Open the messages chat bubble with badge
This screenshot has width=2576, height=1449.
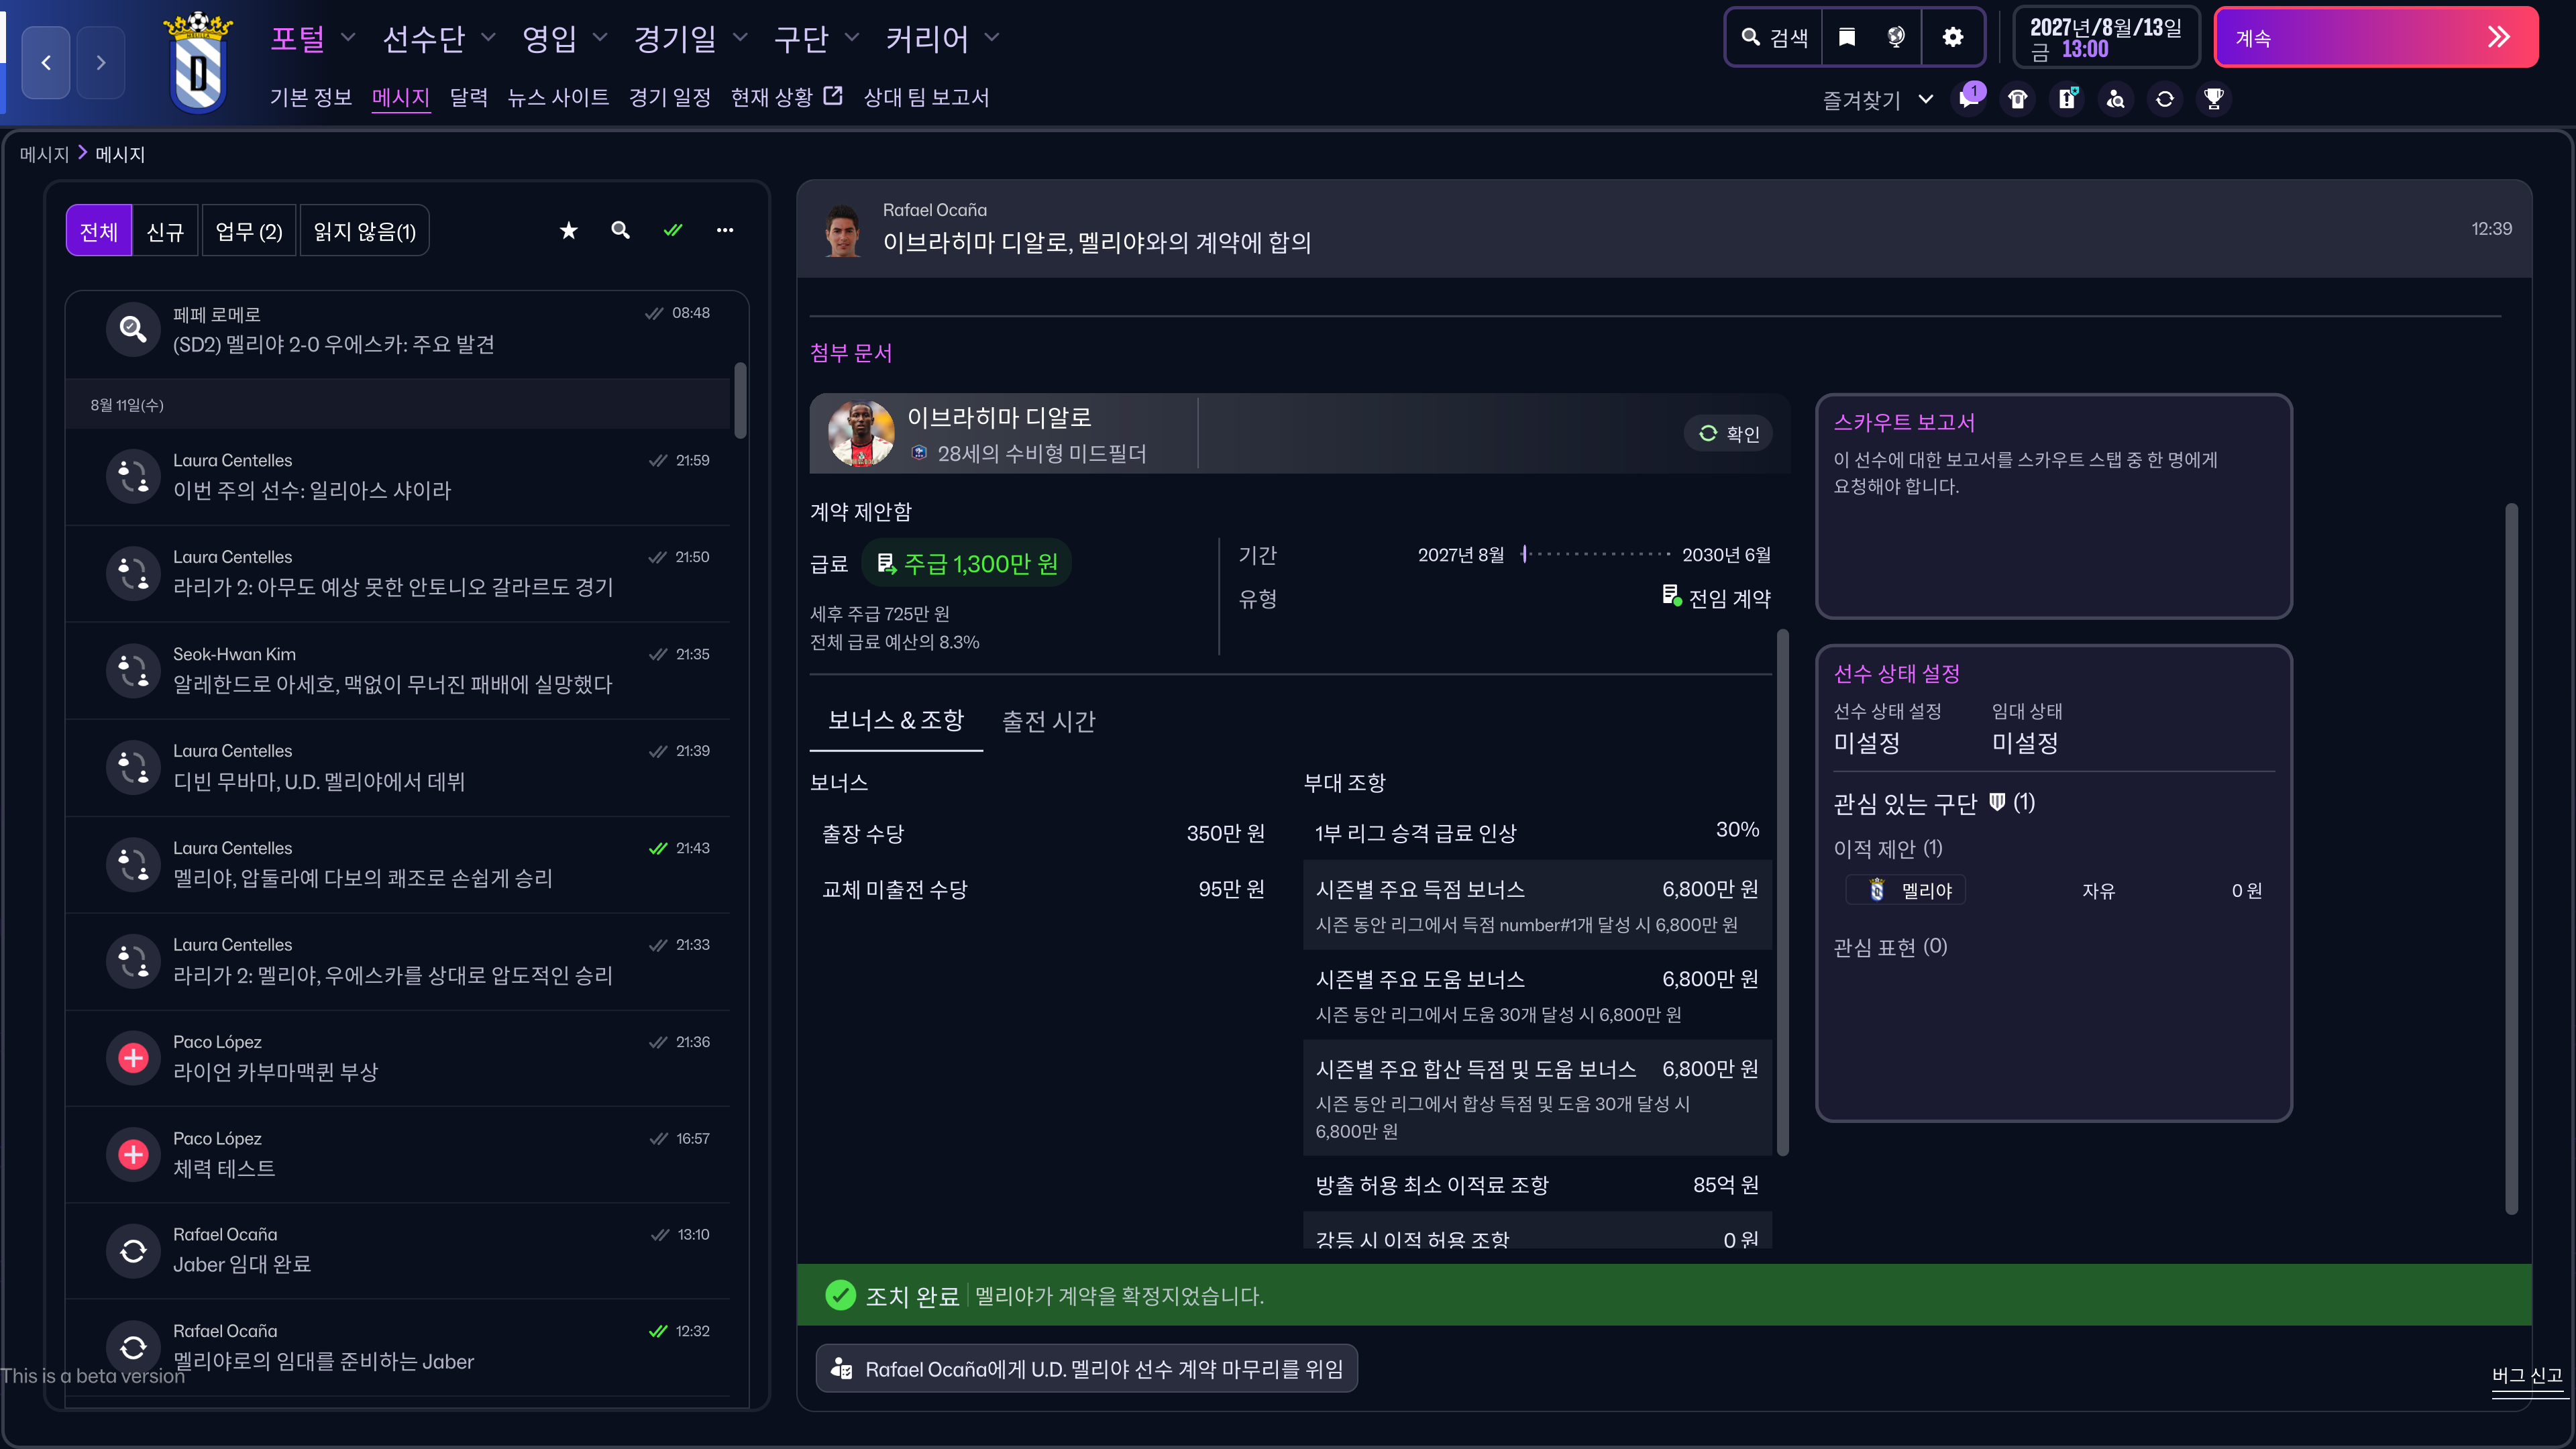point(1969,98)
